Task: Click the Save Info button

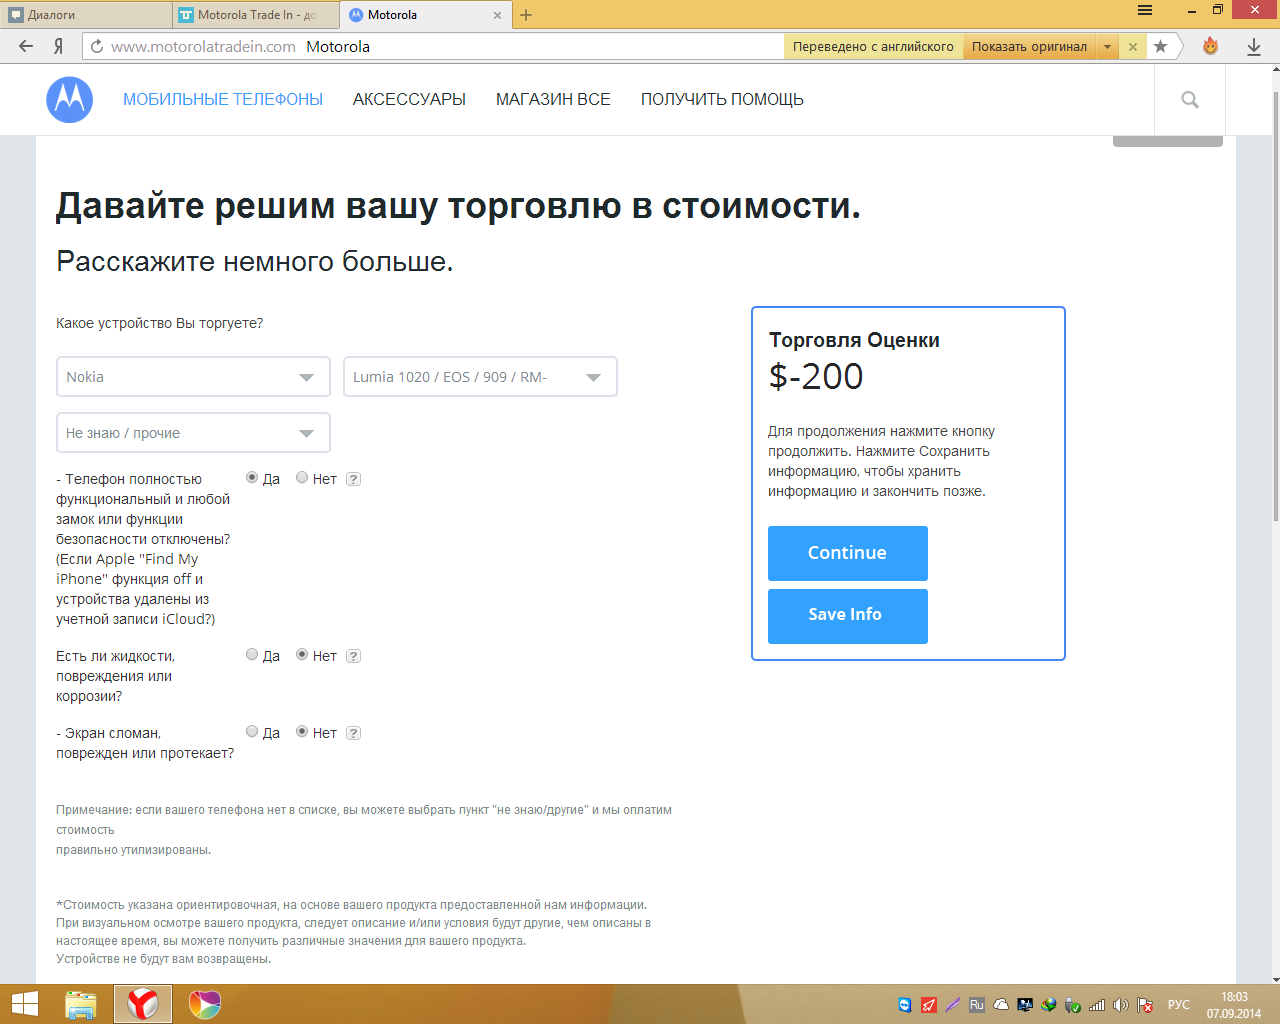Action: pyautogui.click(x=848, y=616)
